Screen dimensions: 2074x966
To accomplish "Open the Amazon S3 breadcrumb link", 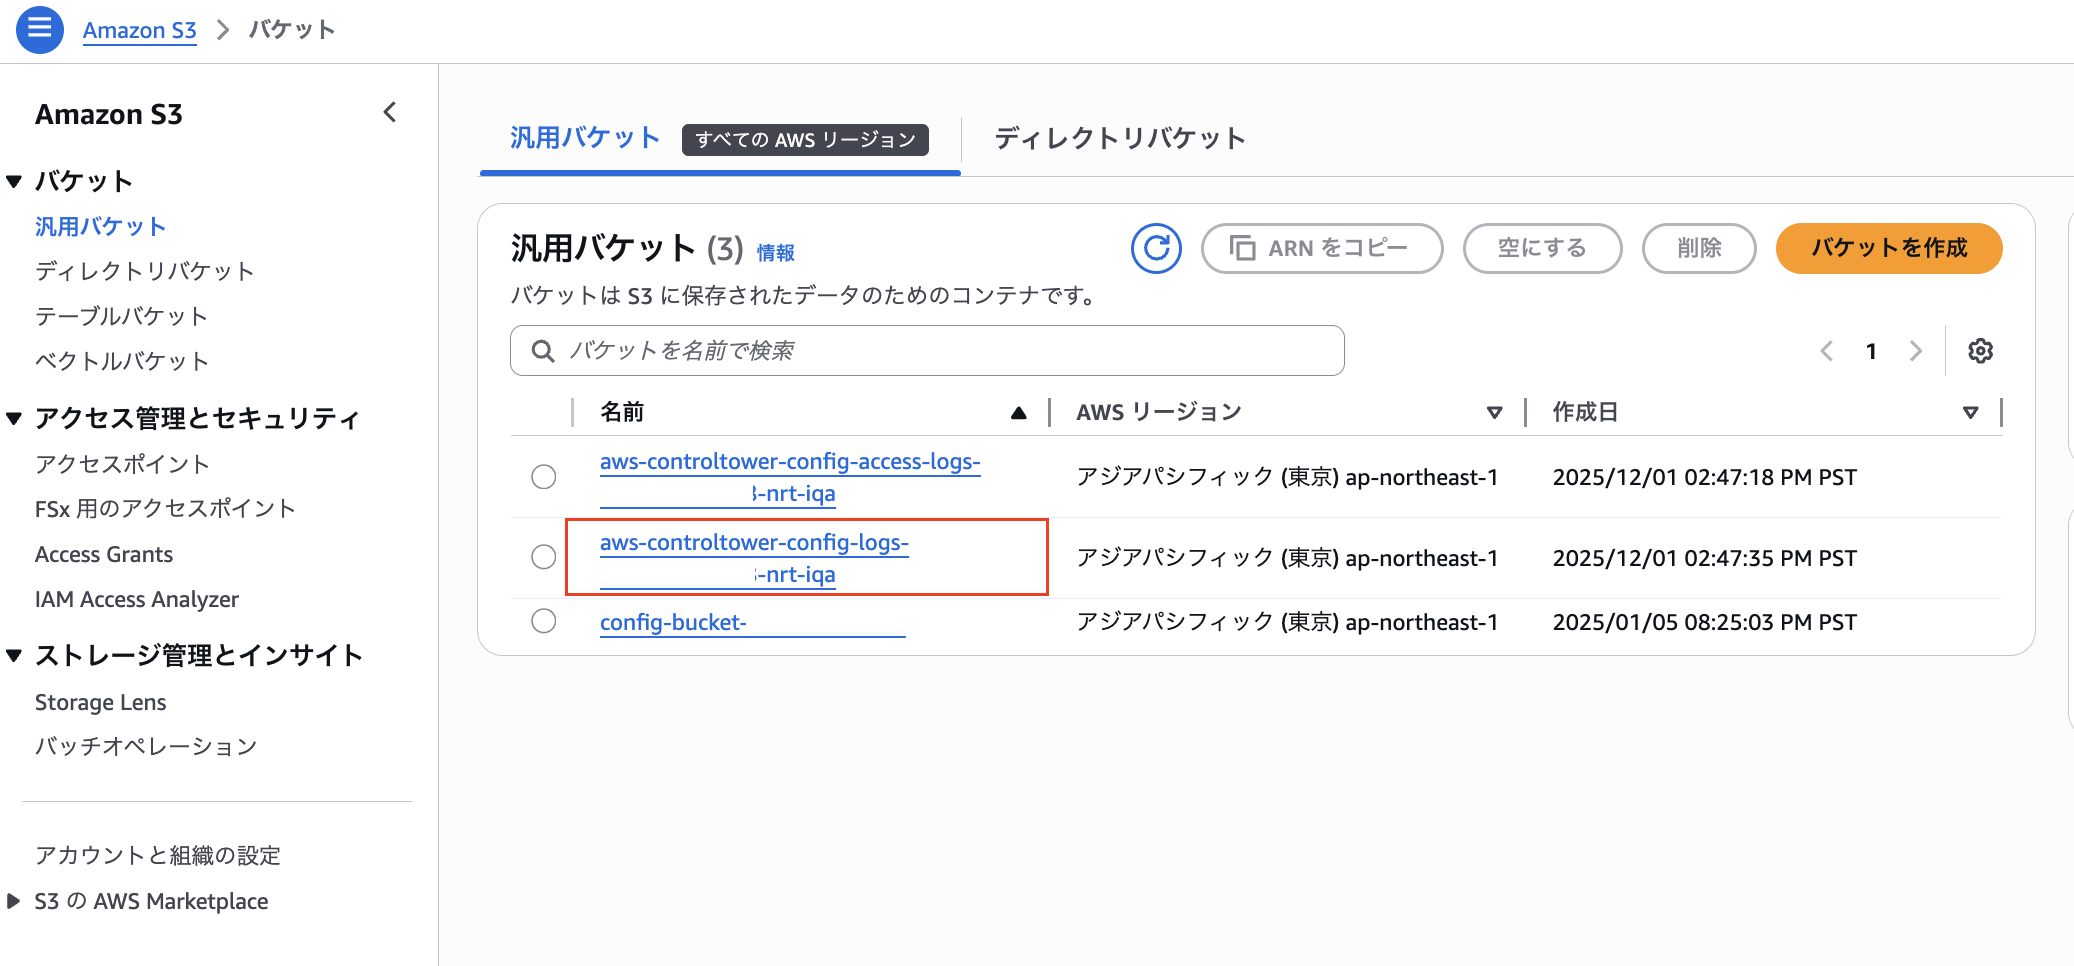I will 140,29.
